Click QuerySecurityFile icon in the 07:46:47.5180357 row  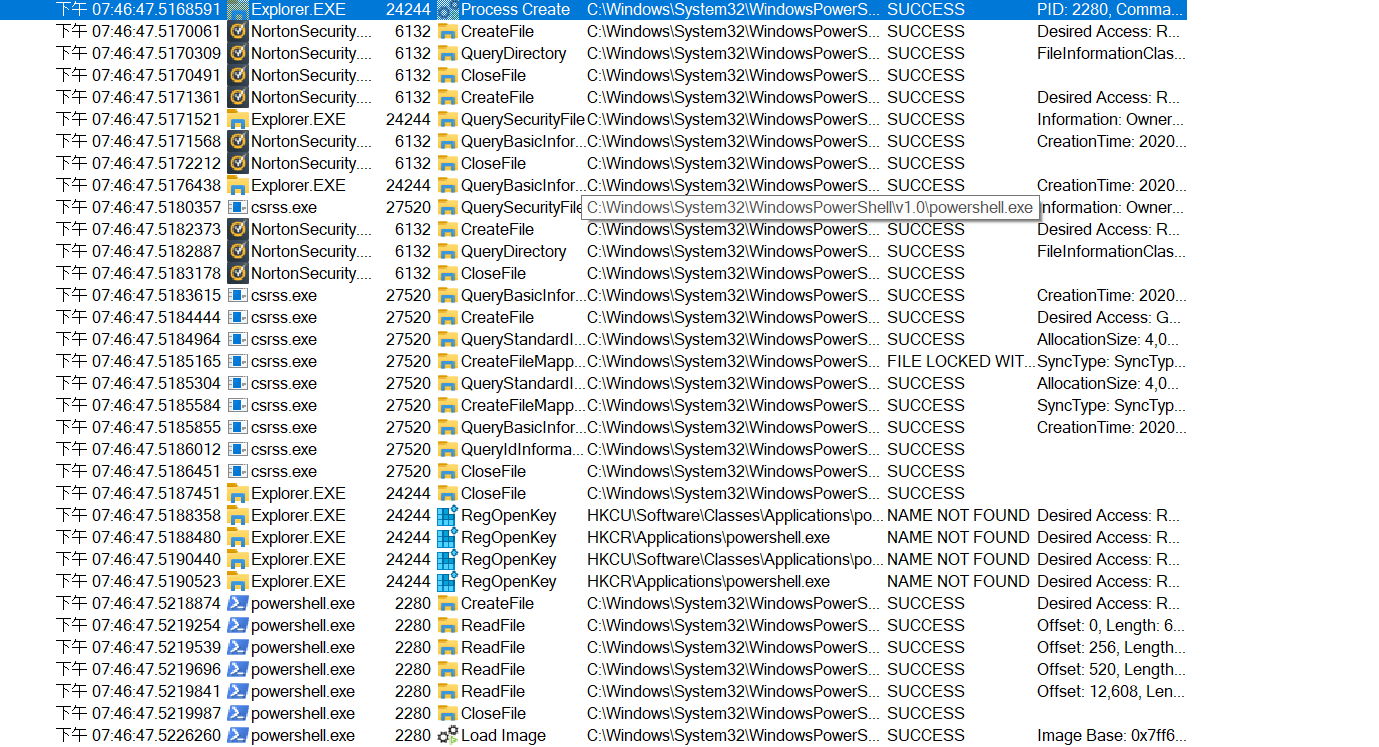click(448, 208)
